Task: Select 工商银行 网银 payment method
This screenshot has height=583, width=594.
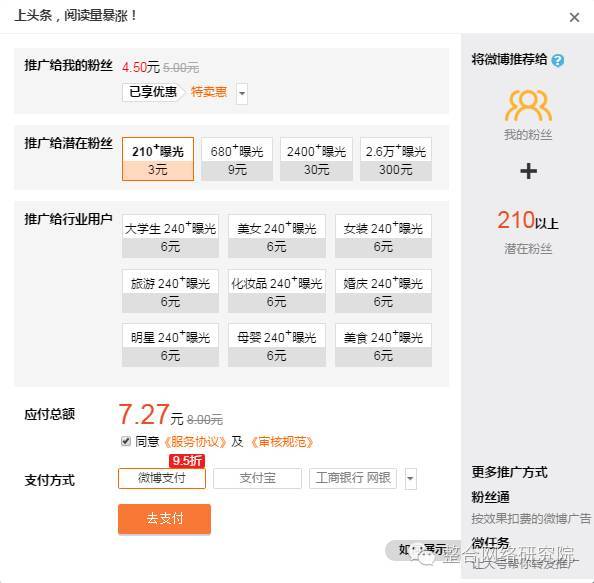Action: (x=353, y=478)
